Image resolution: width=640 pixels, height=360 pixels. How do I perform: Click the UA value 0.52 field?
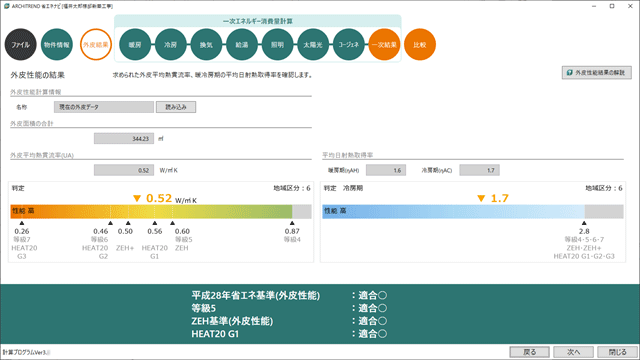[x=124, y=170]
